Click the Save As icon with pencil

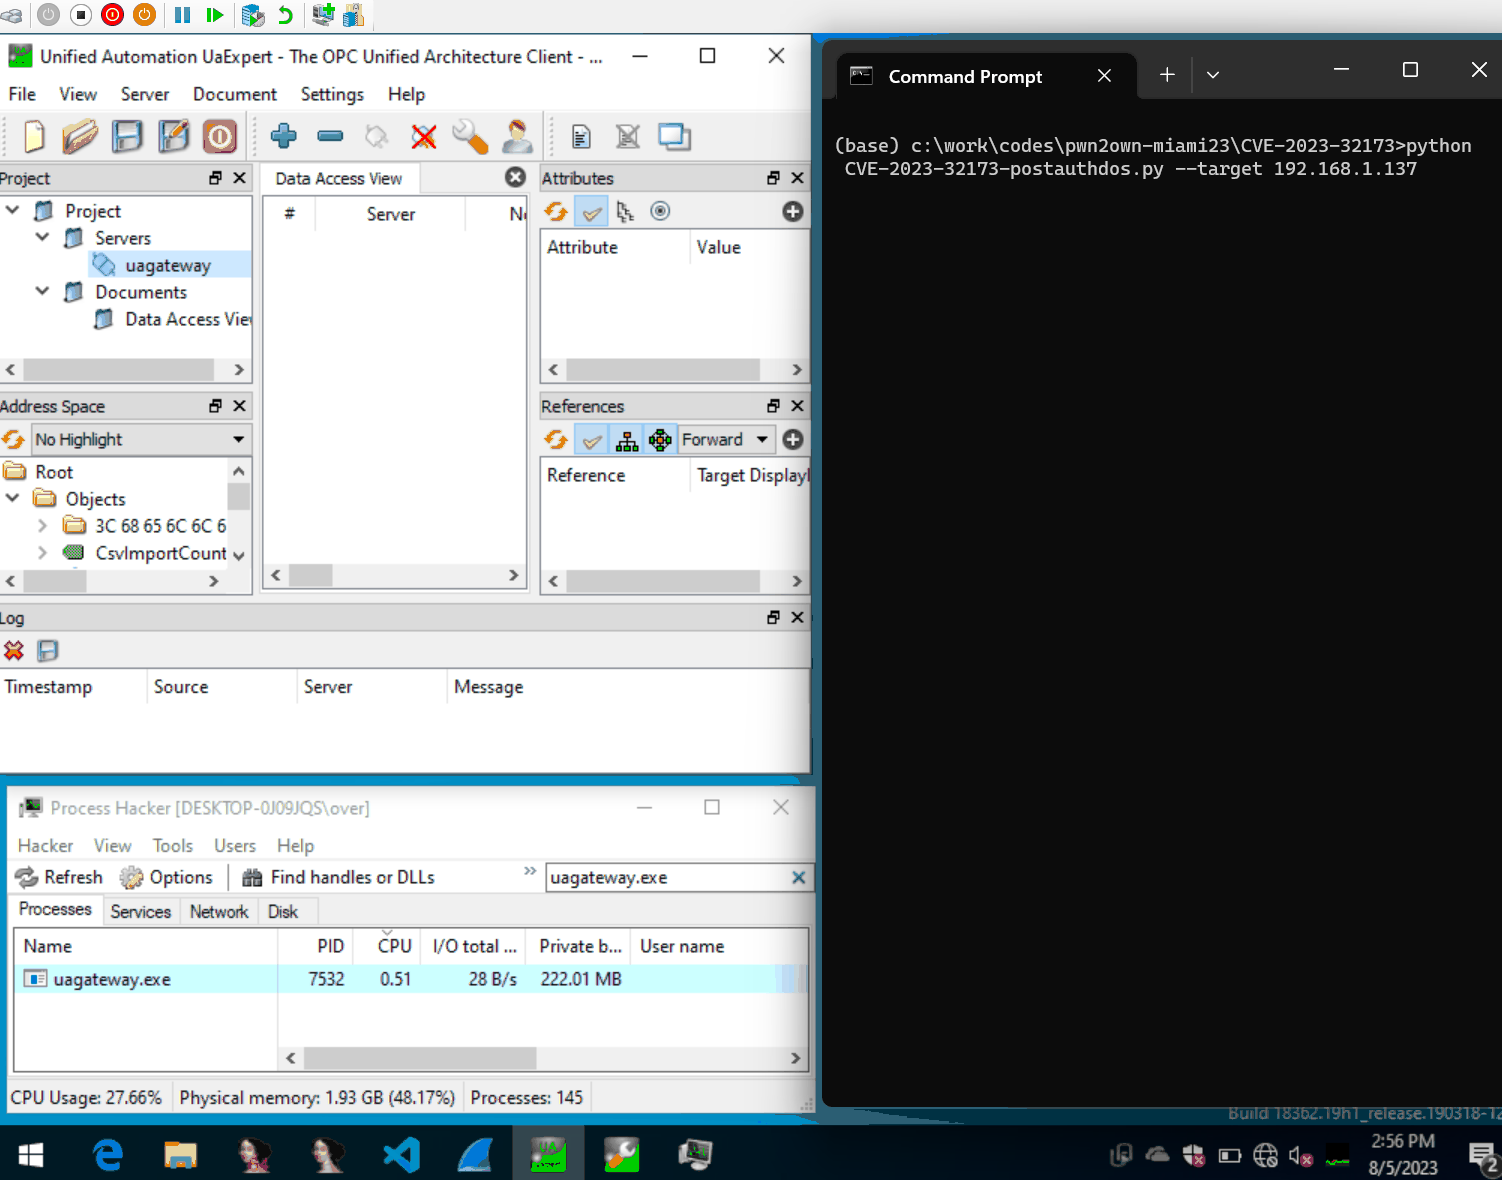174,136
